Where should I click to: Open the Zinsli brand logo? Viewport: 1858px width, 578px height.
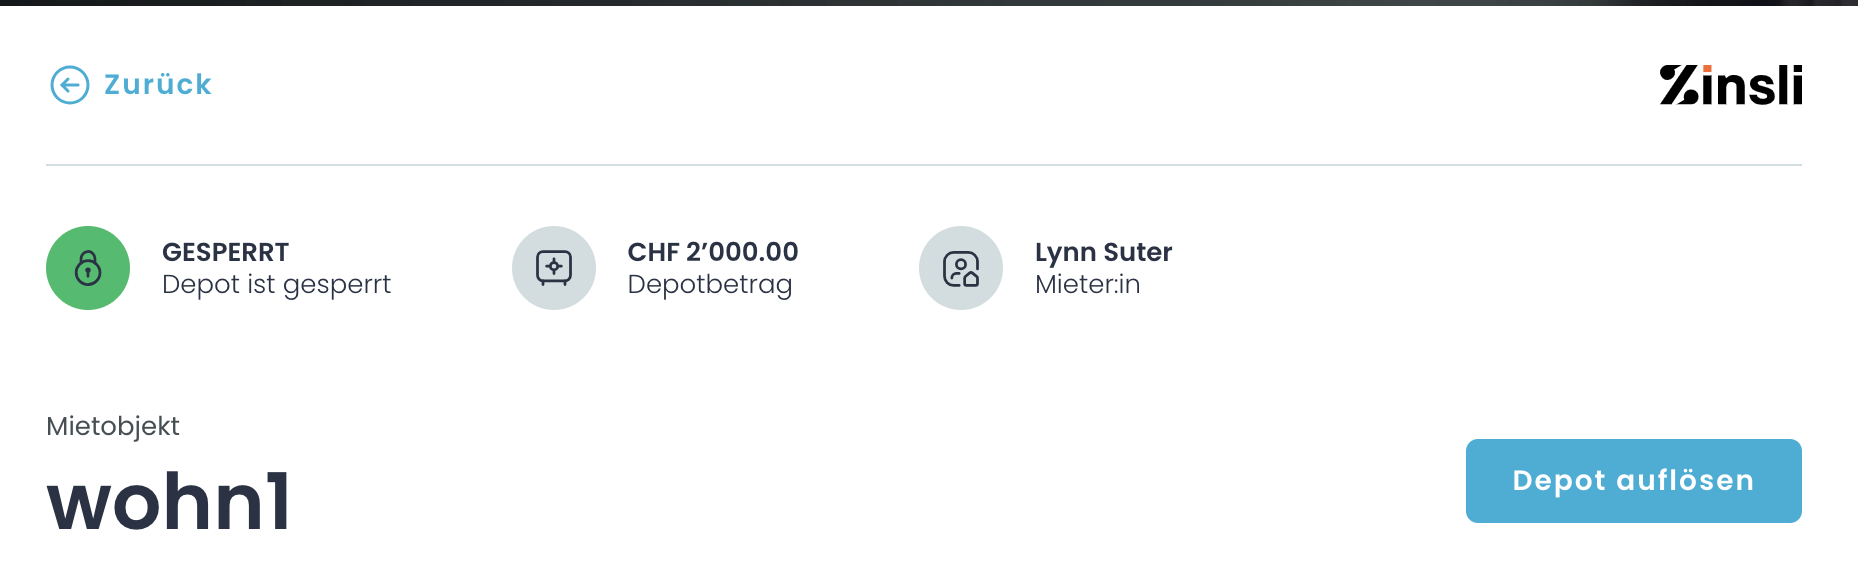[x=1730, y=85]
